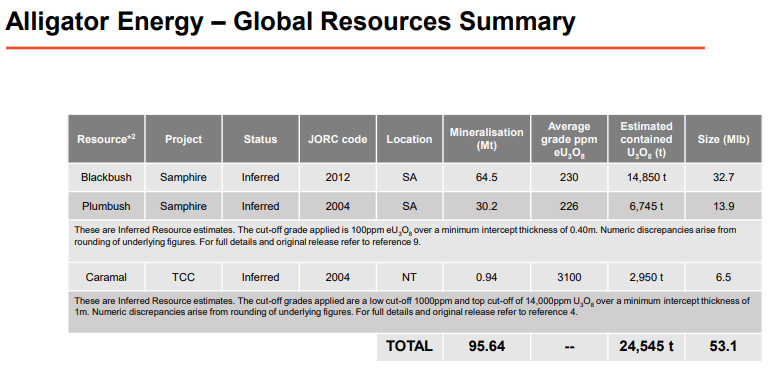This screenshot has width=768, height=370.
Task: Select the TOTAL label cell
Action: (x=409, y=347)
